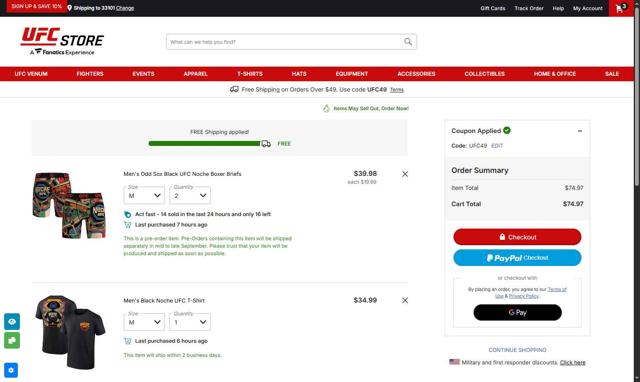This screenshot has height=382, width=640.
Task: Open Size dropdown for Noche T-Shirt
Action: pyautogui.click(x=144, y=322)
